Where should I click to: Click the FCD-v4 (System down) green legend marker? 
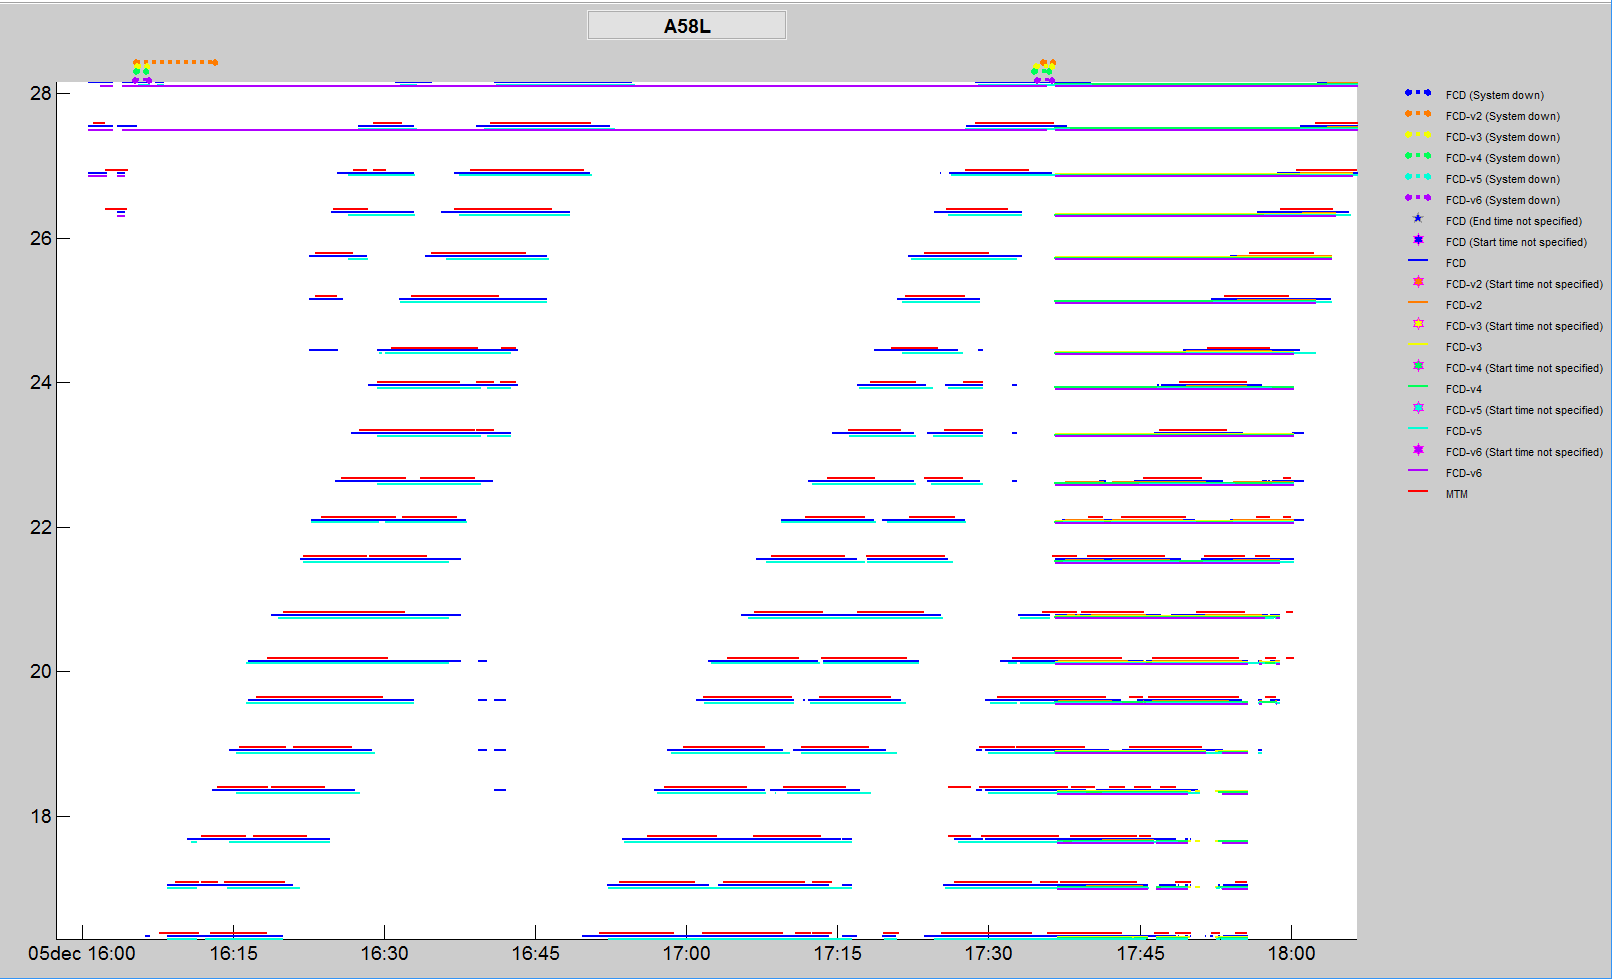pos(1418,155)
